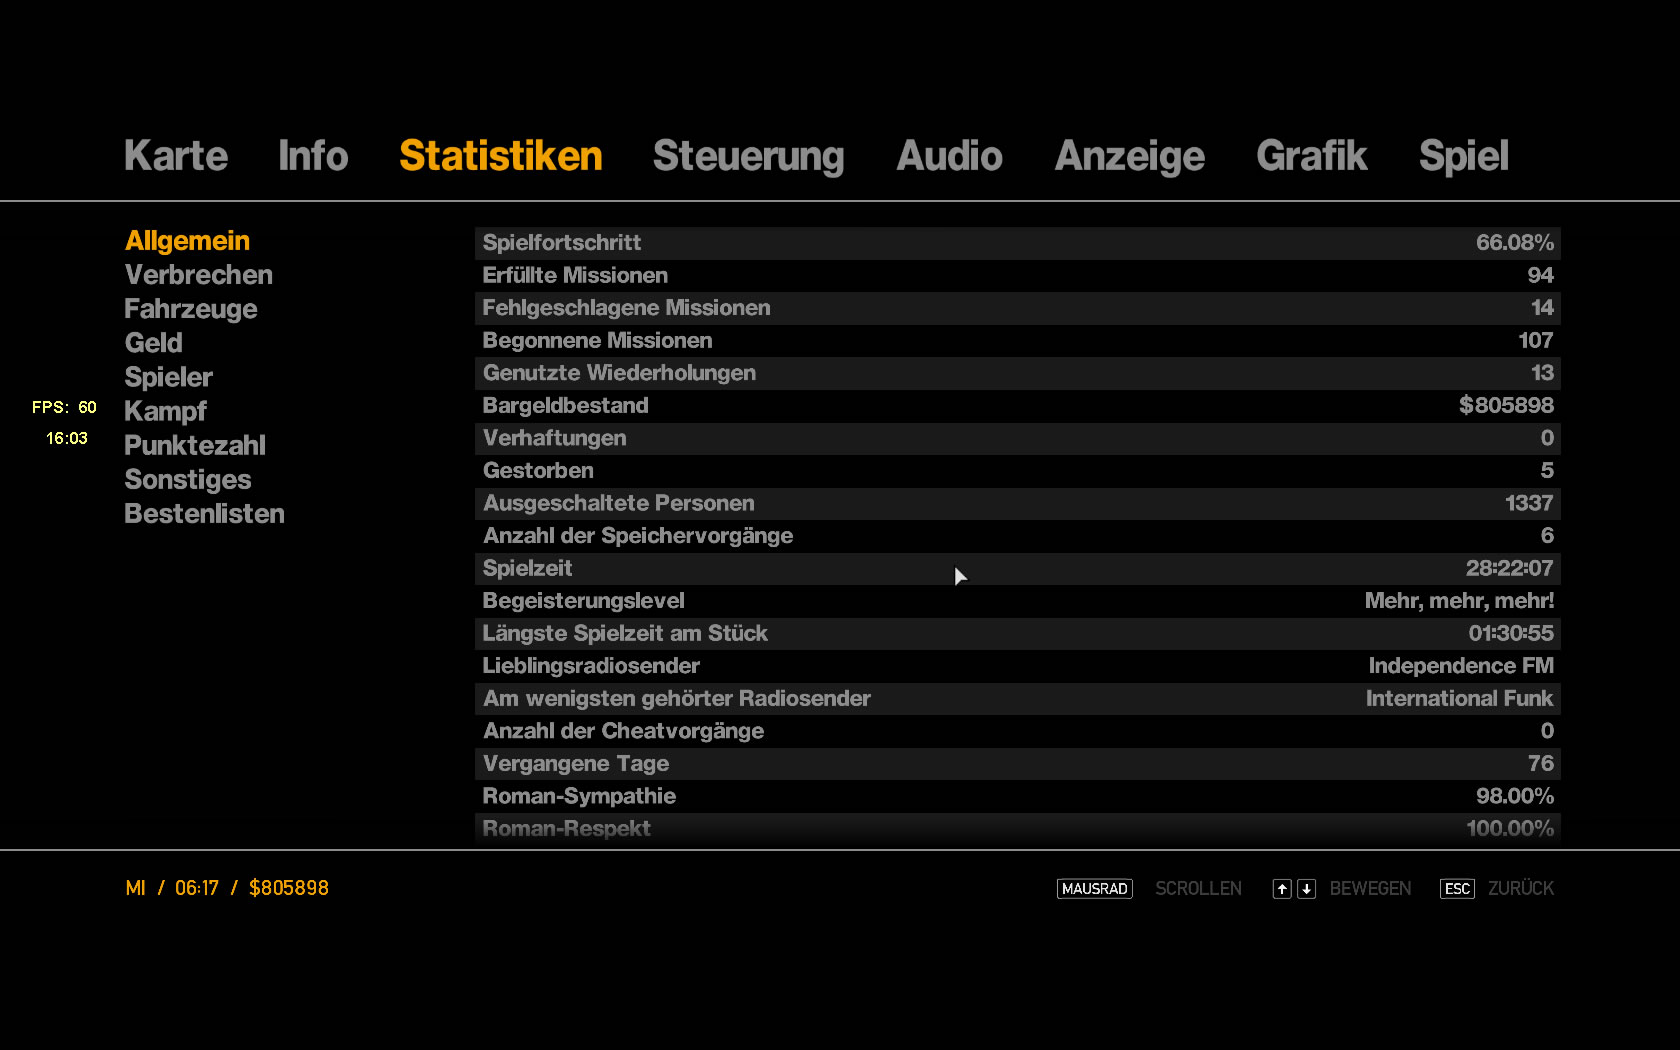The image size is (1680, 1050).
Task: View the Bestenlisten category
Action: (204, 514)
